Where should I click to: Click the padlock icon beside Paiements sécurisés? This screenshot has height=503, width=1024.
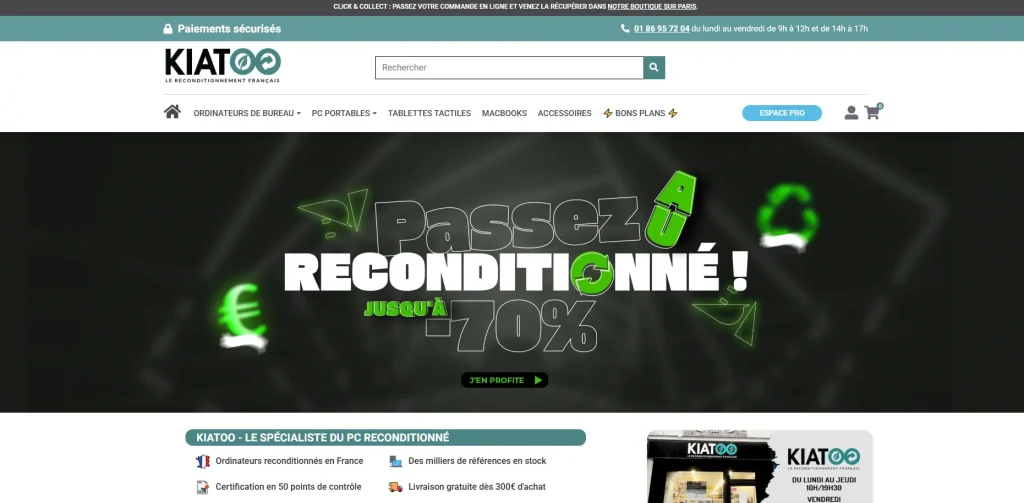[x=168, y=29]
